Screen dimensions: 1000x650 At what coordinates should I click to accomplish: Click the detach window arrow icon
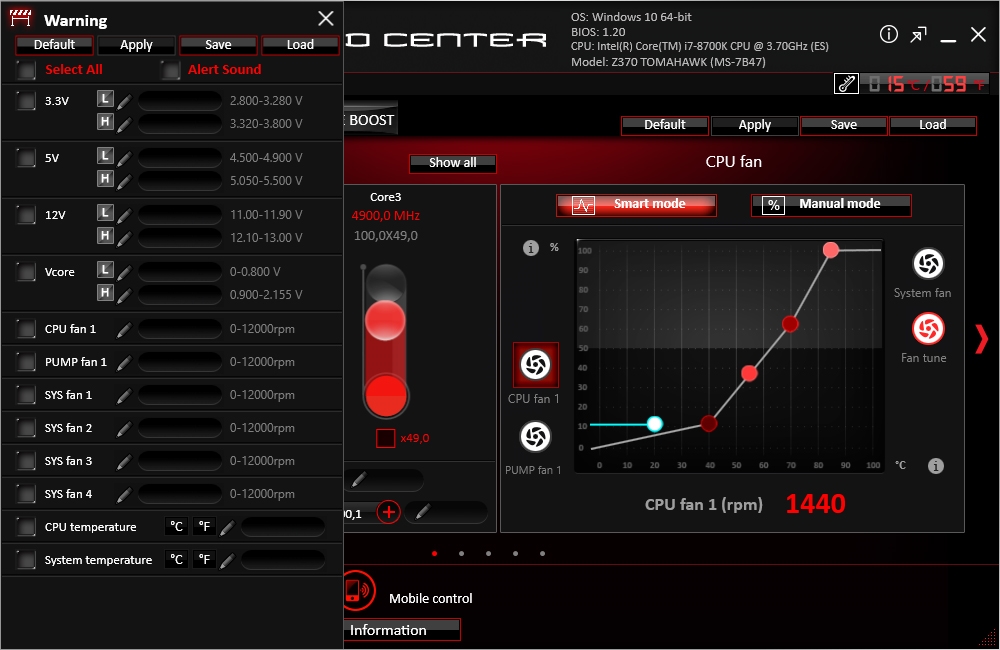click(x=918, y=34)
